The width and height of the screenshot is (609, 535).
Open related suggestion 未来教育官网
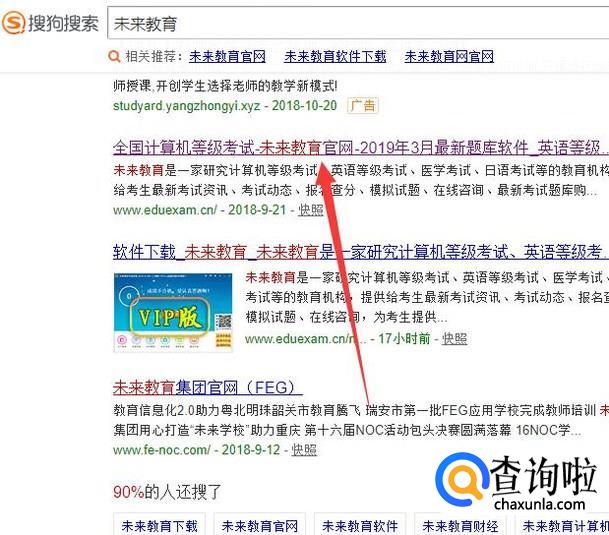(x=227, y=57)
